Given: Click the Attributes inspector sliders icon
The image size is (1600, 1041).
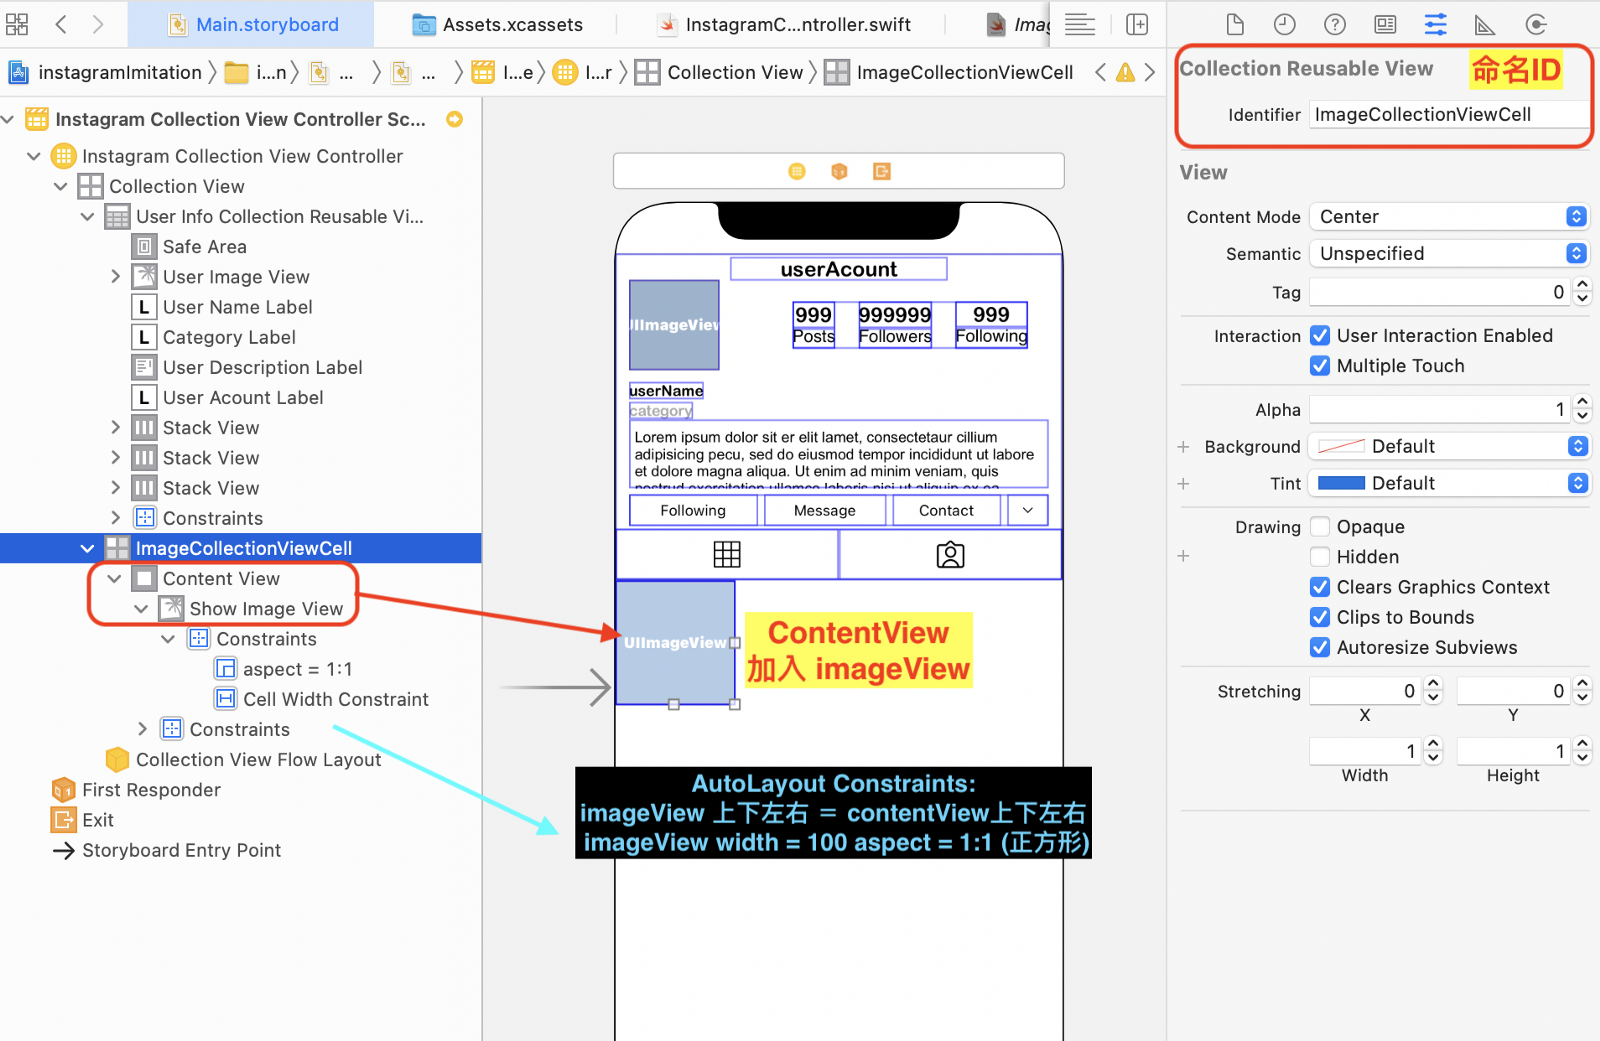Looking at the screenshot, I should [x=1435, y=24].
